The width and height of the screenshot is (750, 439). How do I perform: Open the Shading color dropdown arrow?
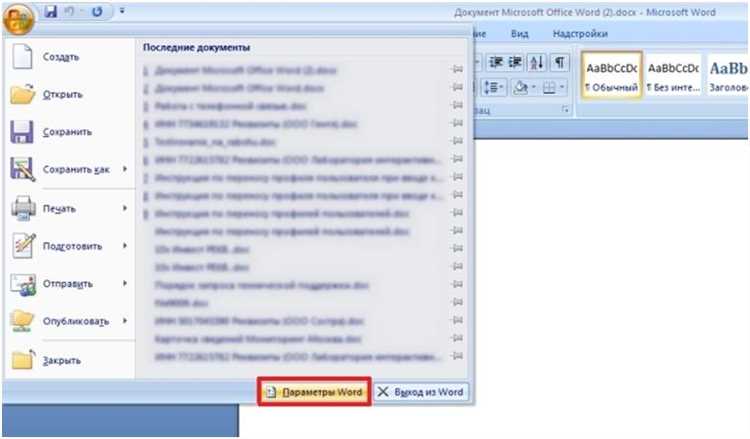click(533, 88)
